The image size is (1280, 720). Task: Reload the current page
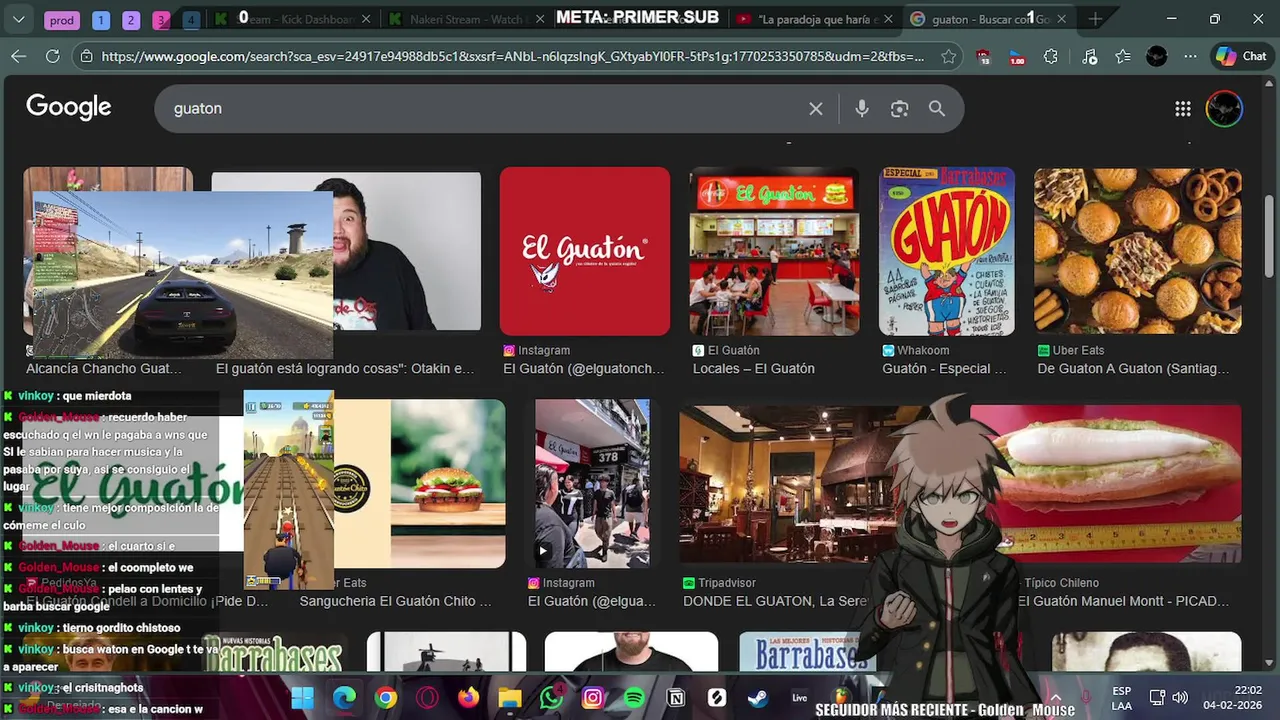click(x=52, y=56)
